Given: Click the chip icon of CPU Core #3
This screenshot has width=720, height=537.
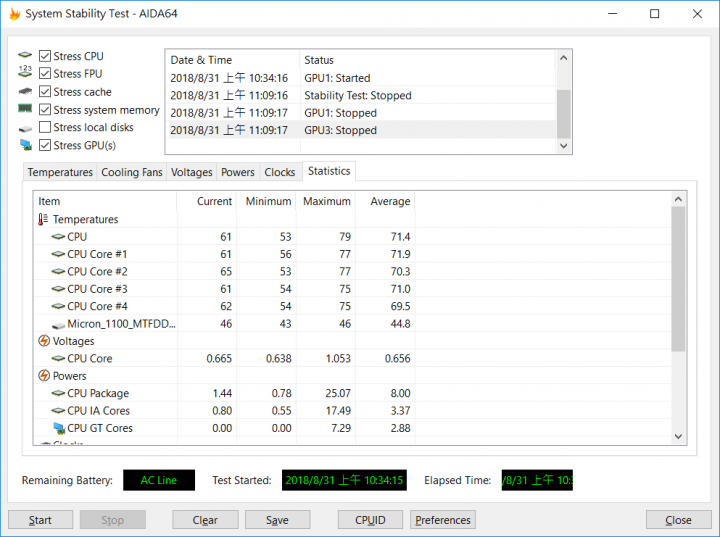Looking at the screenshot, I should pyautogui.click(x=58, y=289).
